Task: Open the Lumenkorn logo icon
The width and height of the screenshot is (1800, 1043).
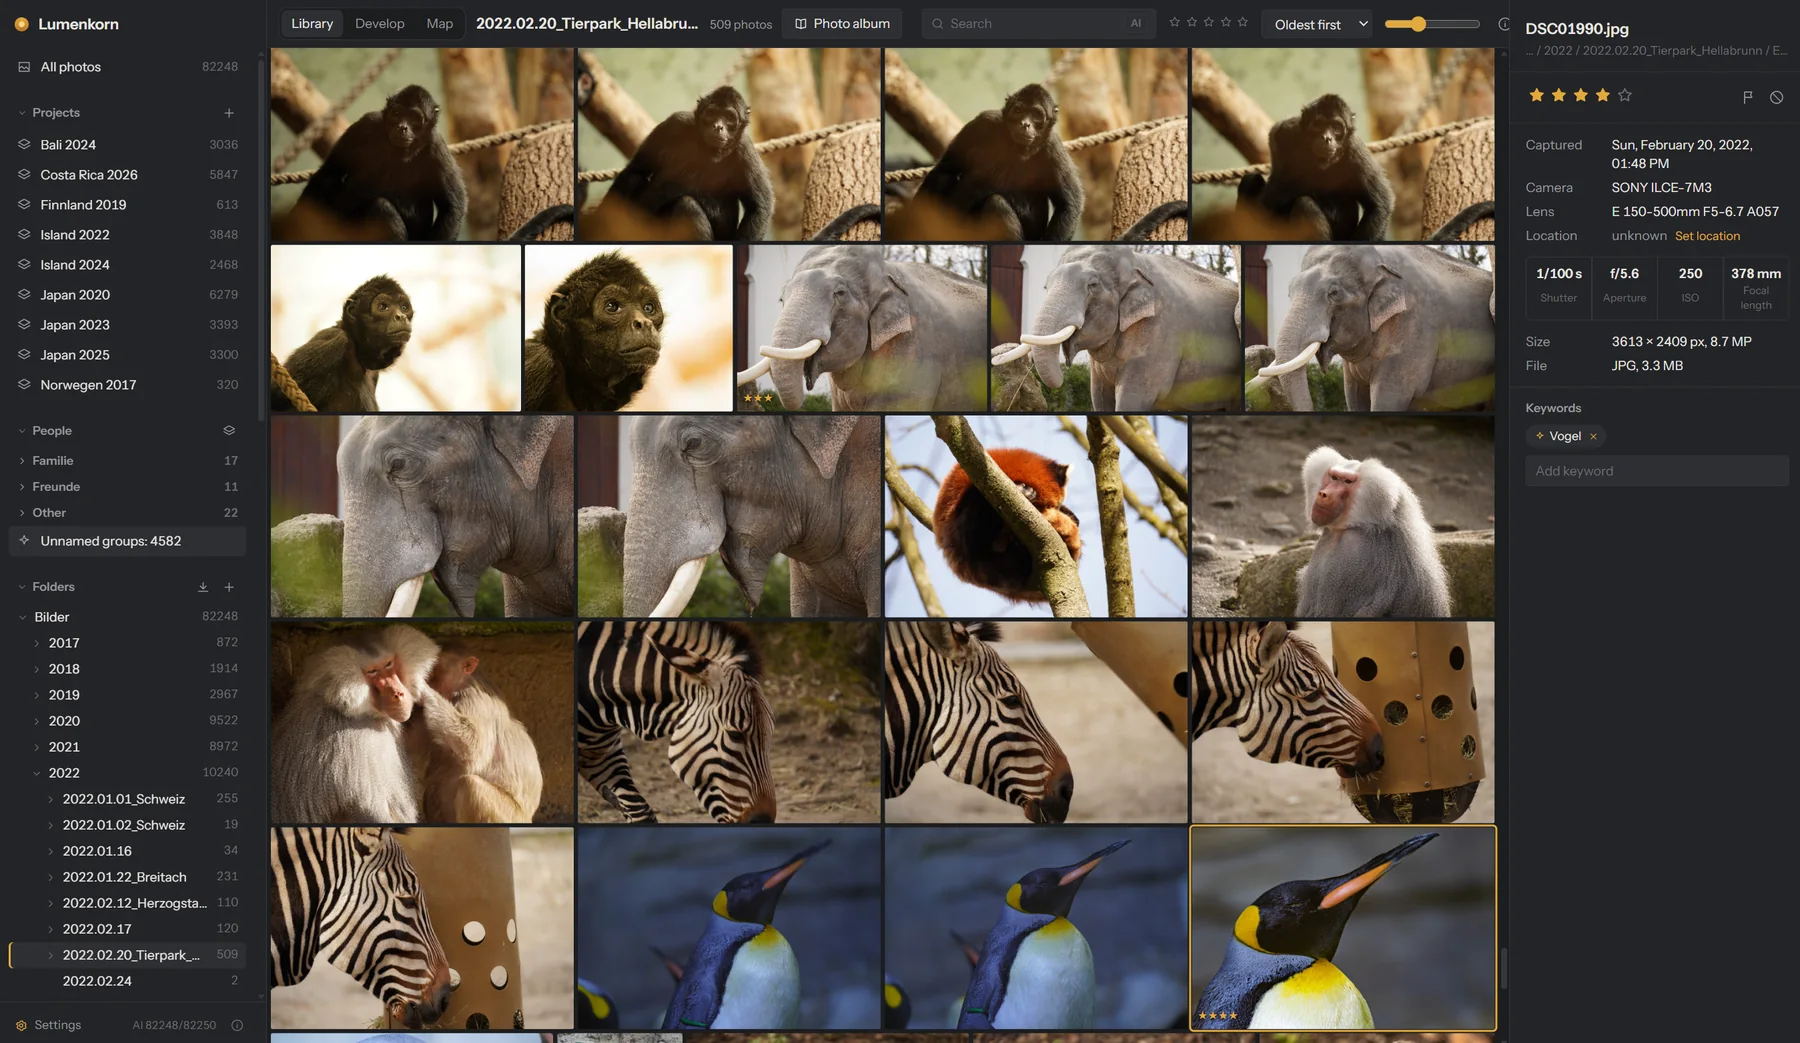Action: point(21,24)
